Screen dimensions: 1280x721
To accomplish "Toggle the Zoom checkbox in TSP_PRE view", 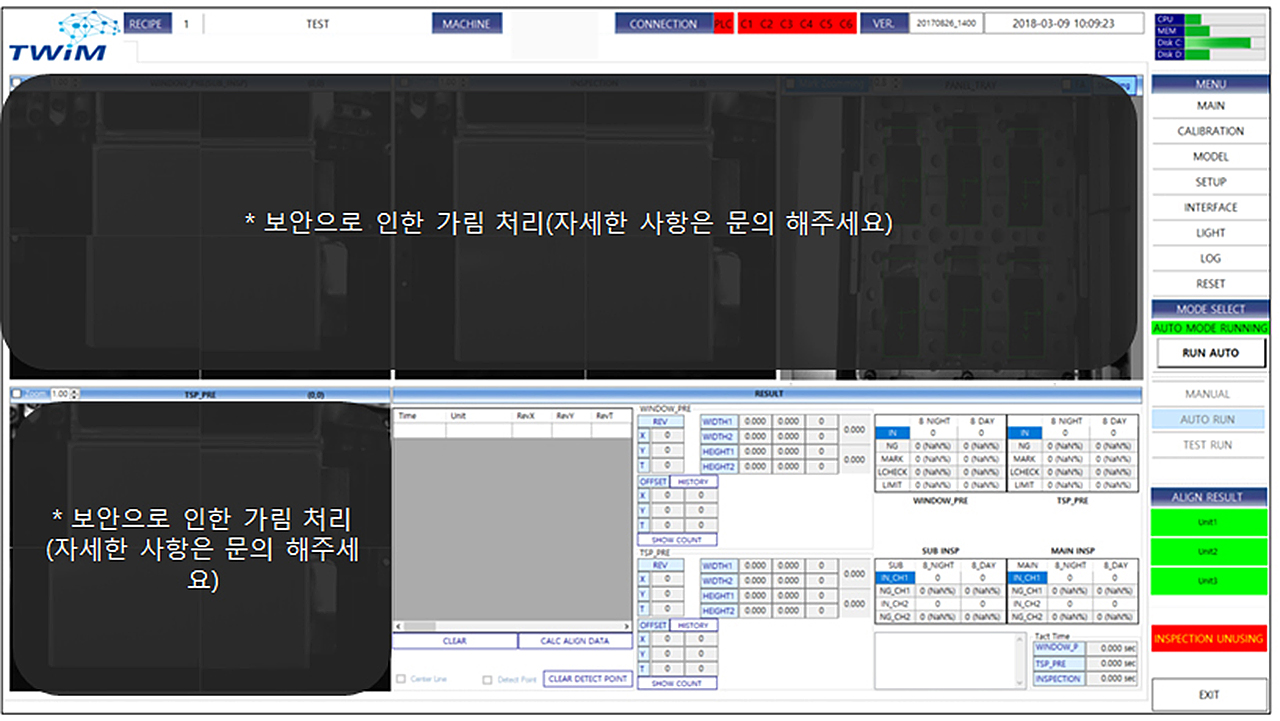I will point(17,394).
